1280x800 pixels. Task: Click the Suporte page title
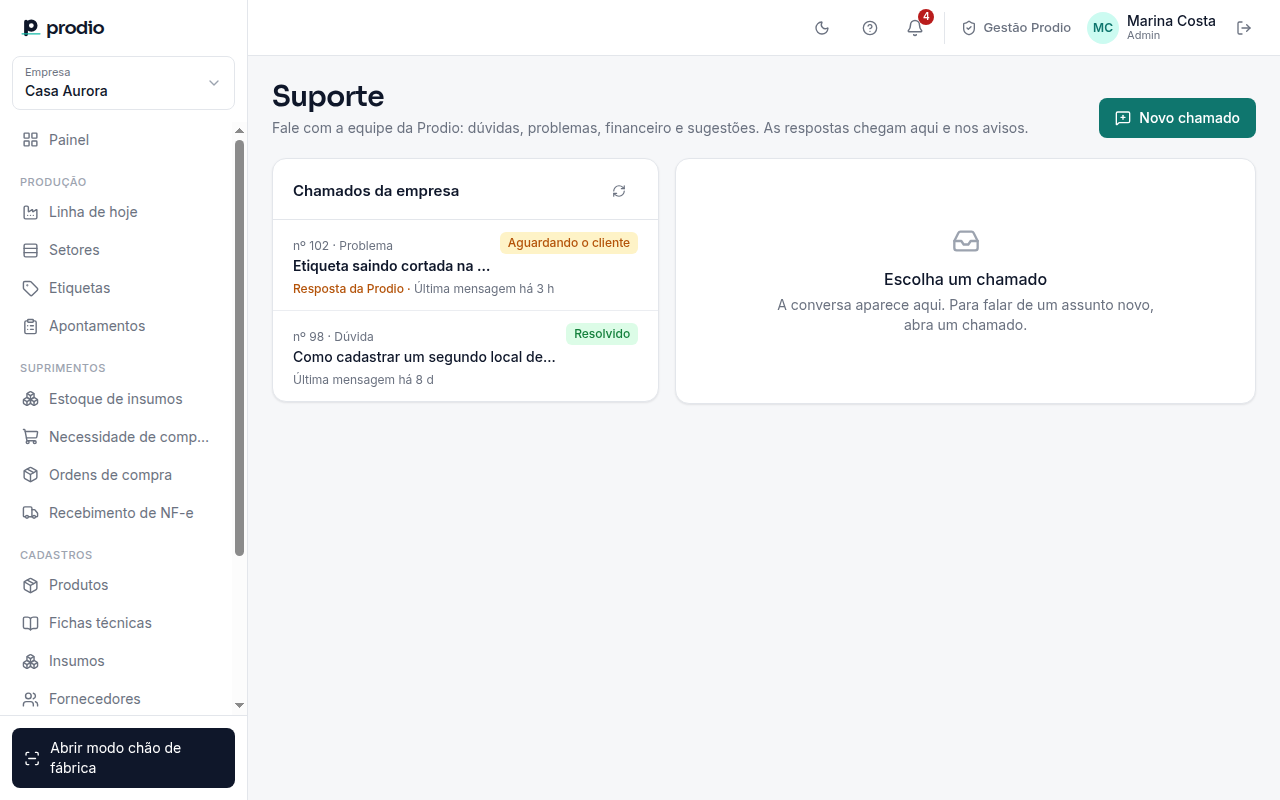tap(328, 96)
